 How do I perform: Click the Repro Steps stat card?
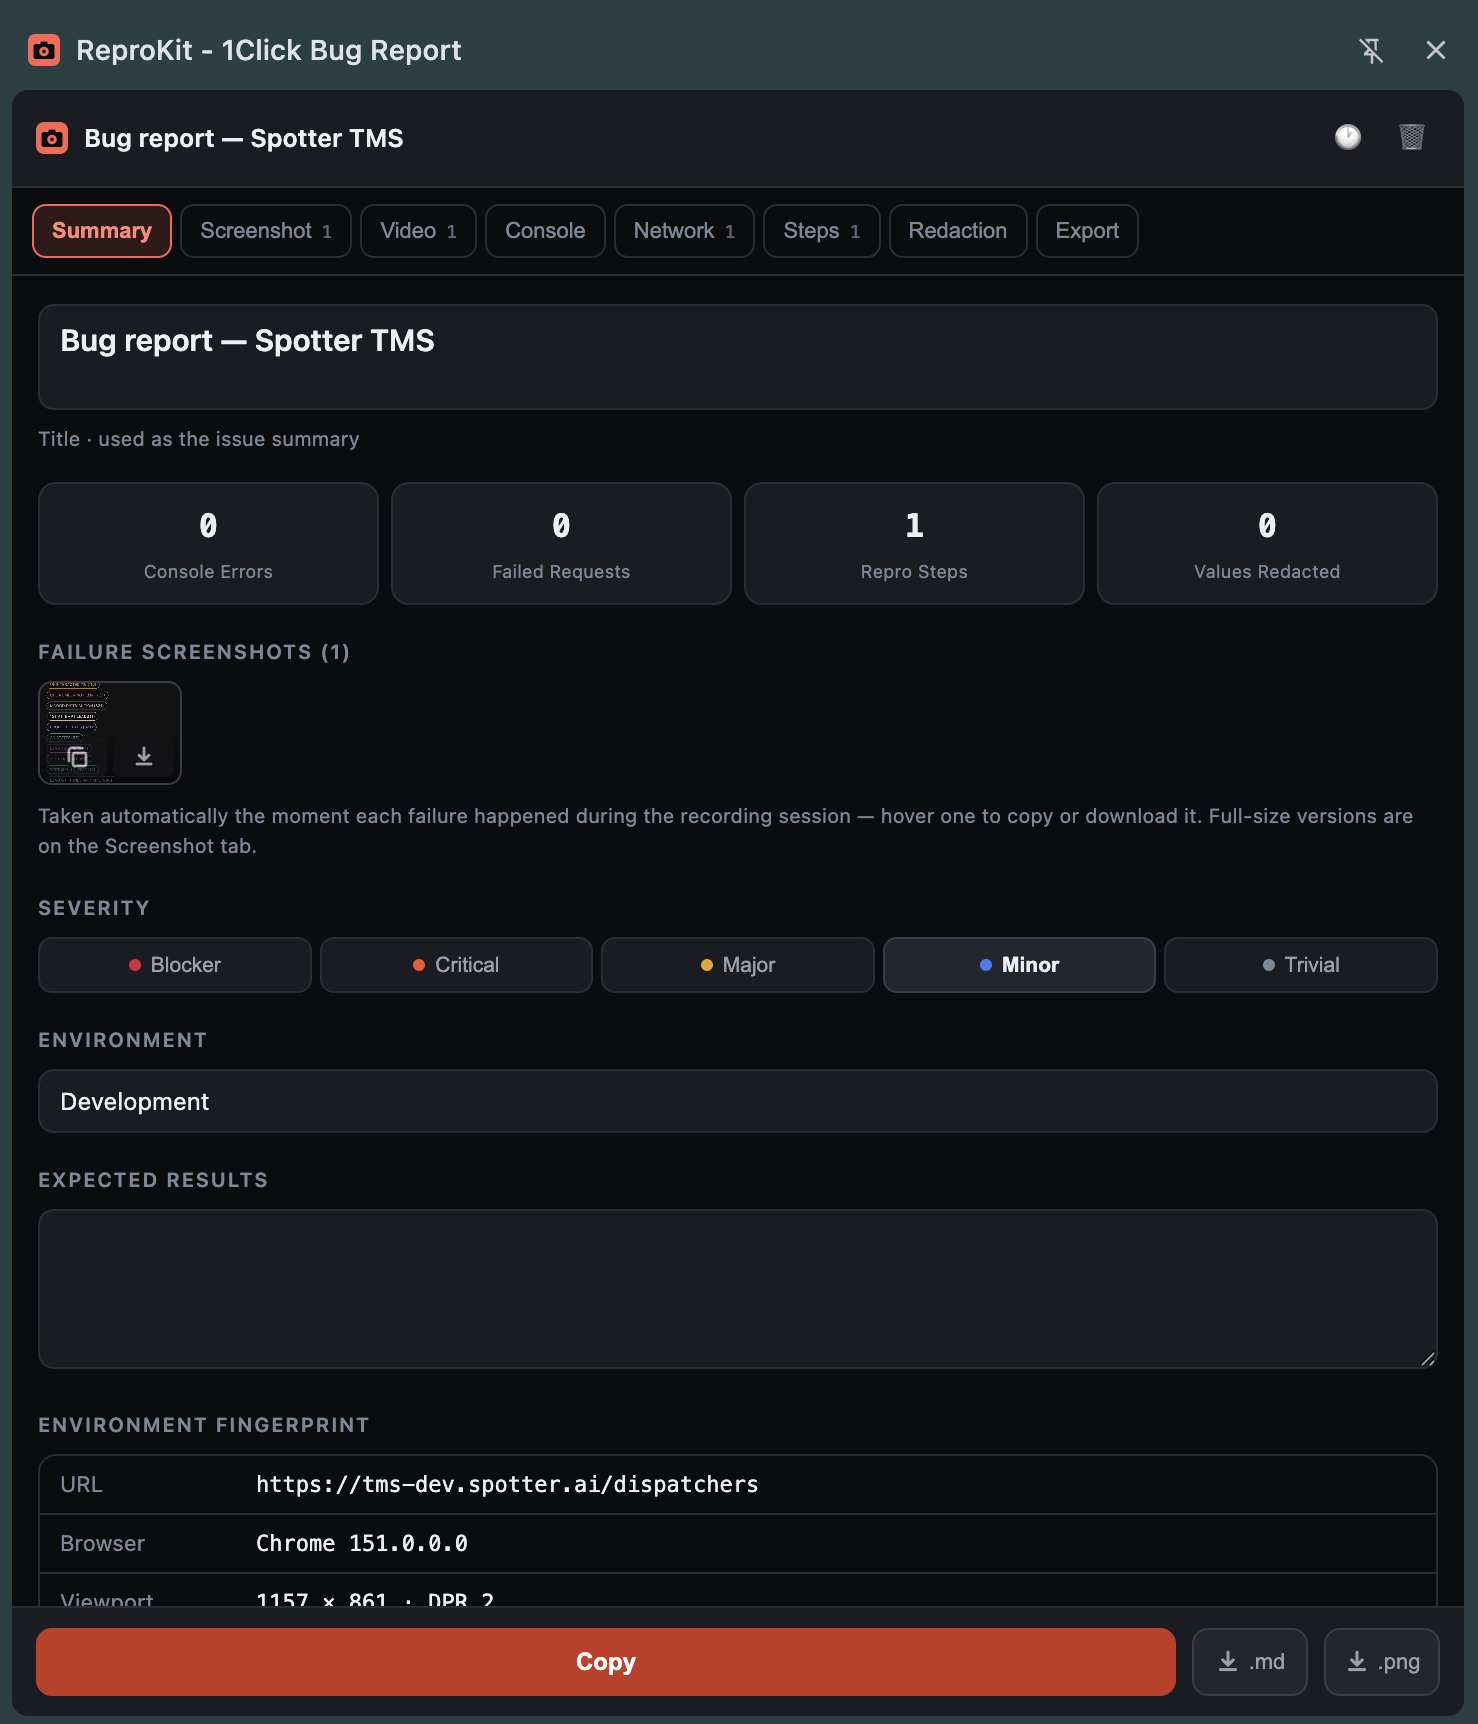click(914, 544)
